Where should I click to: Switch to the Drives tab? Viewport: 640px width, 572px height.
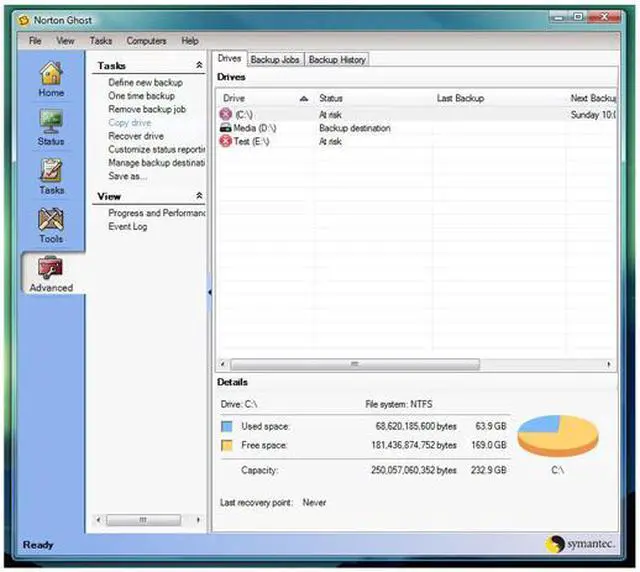(229, 58)
